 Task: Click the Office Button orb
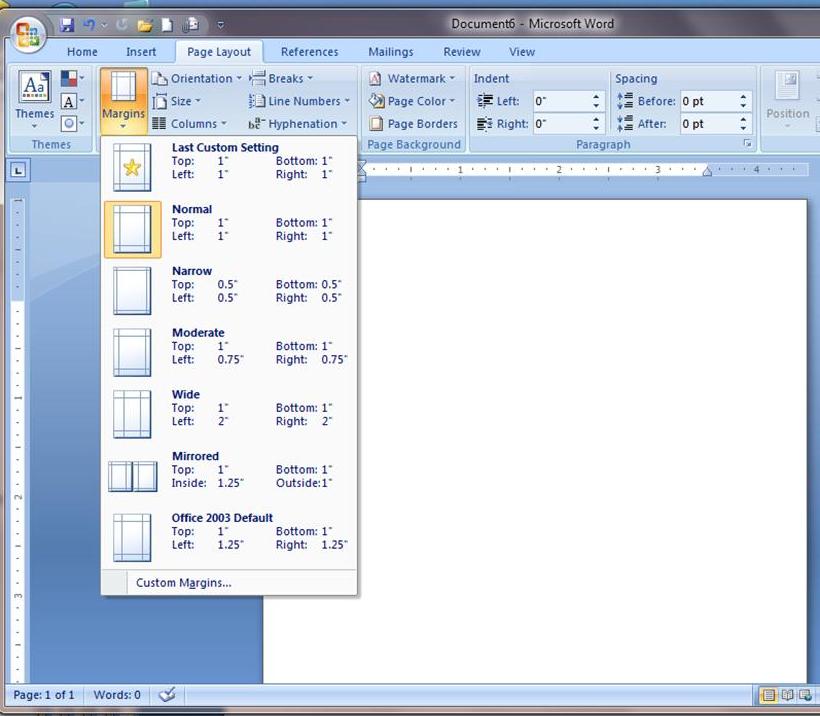click(27, 36)
